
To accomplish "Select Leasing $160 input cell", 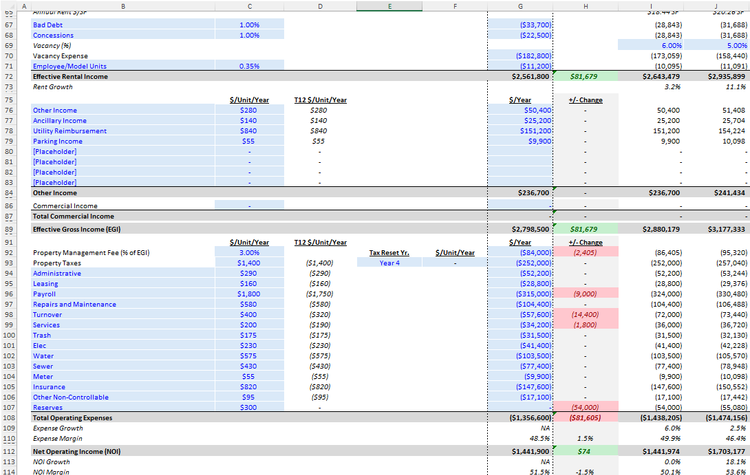I will 249,284.
